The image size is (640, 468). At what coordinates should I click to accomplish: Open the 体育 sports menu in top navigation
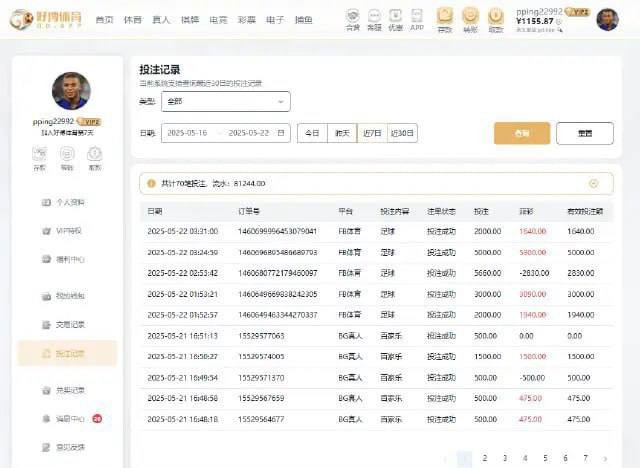click(x=132, y=19)
